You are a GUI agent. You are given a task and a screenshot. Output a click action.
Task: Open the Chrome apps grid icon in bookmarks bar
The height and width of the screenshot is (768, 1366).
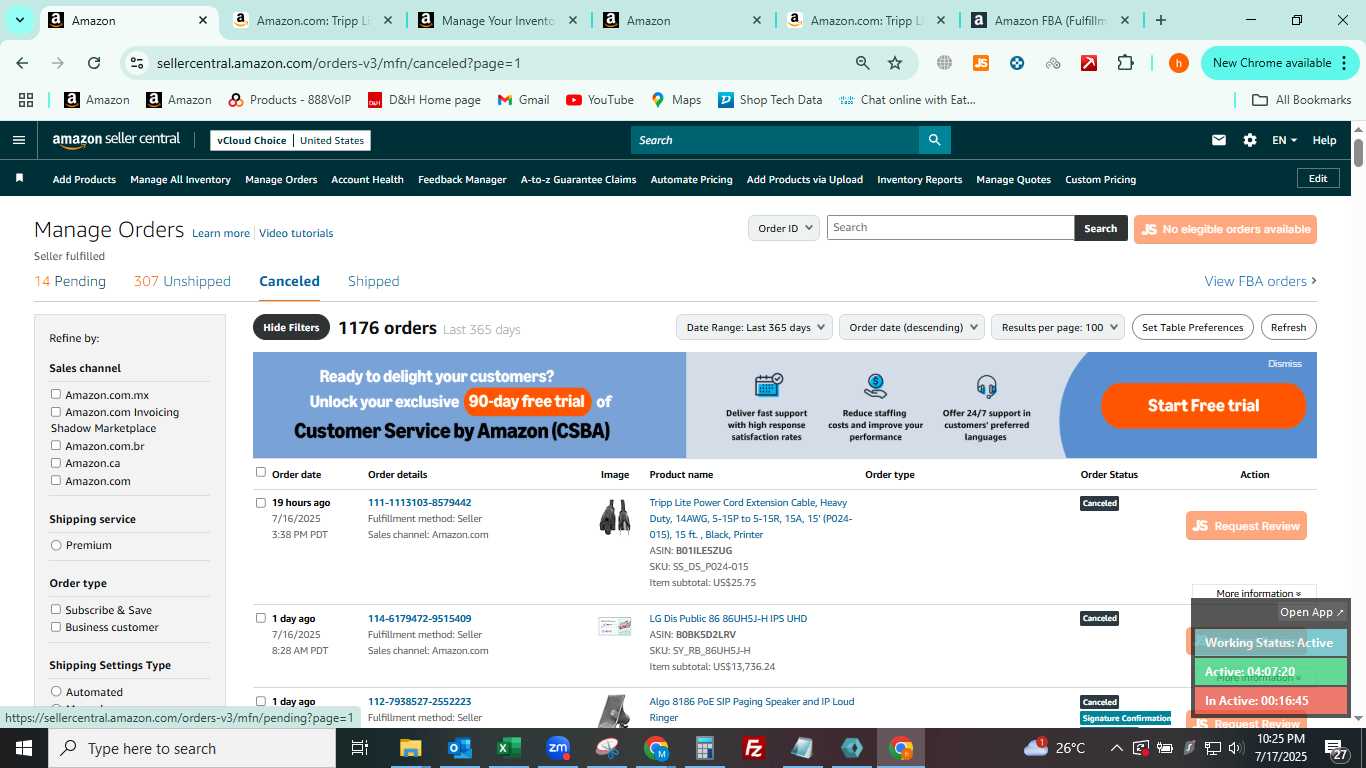point(26,100)
